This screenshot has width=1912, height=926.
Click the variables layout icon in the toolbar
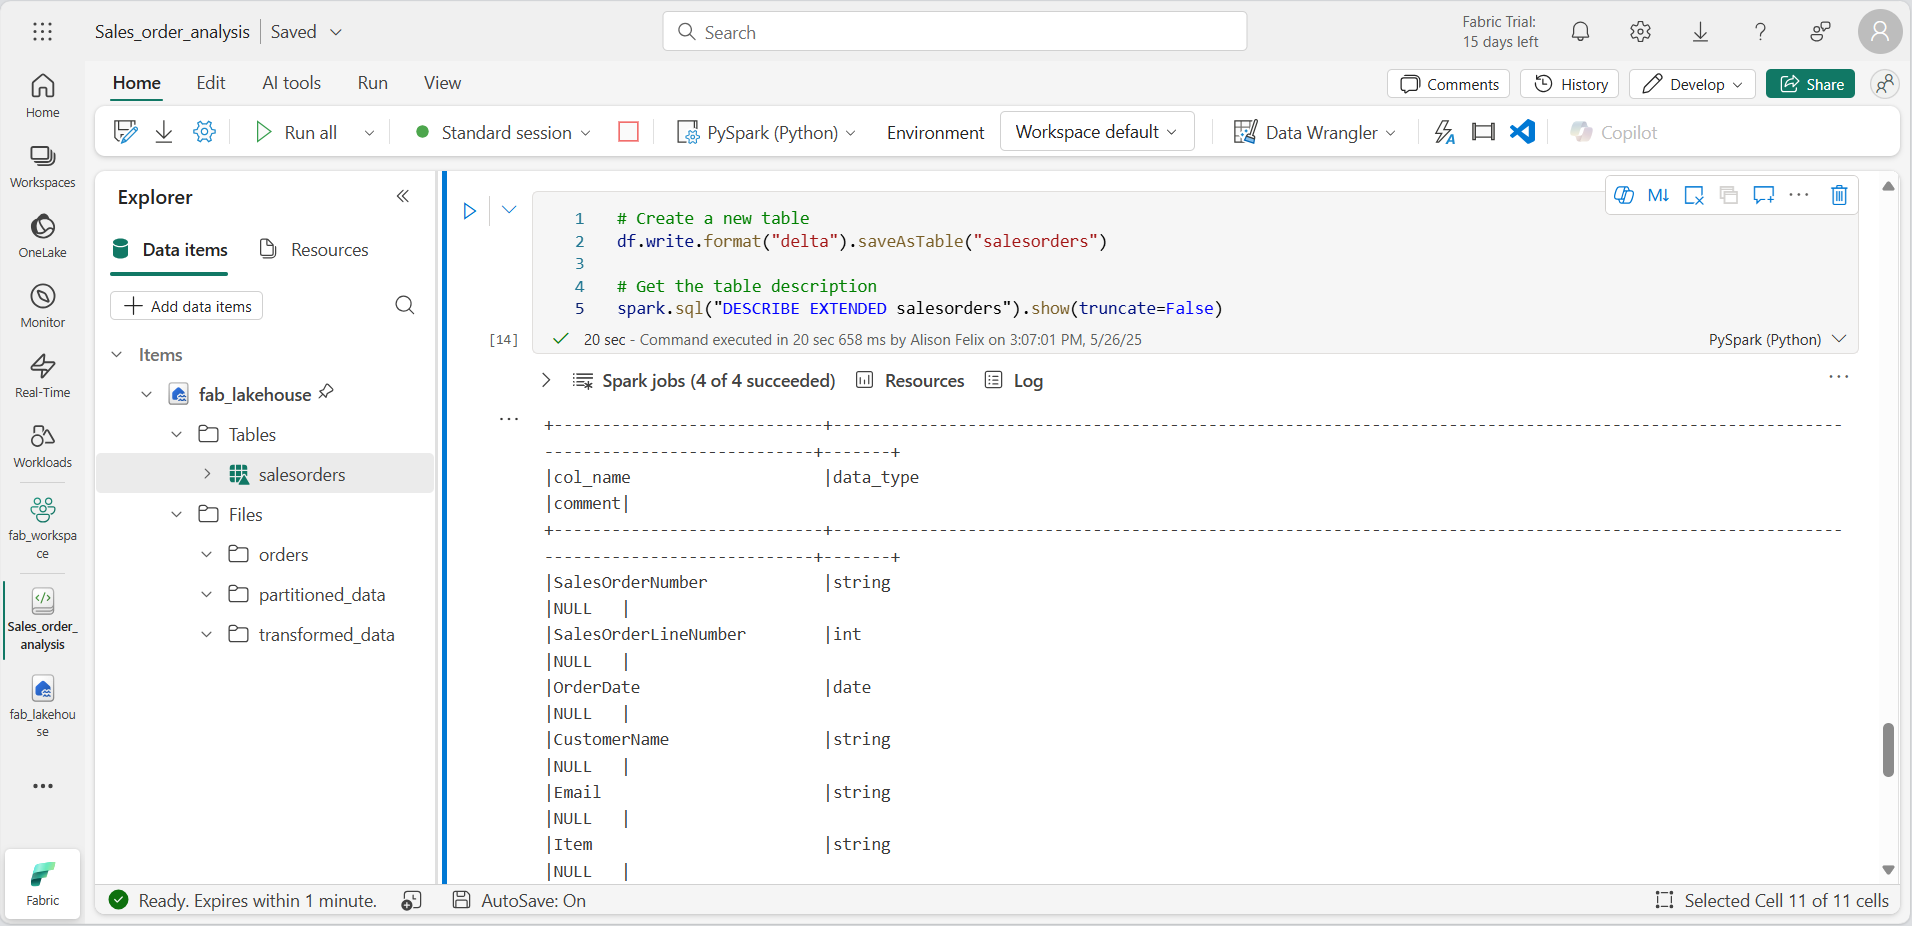coord(1483,132)
